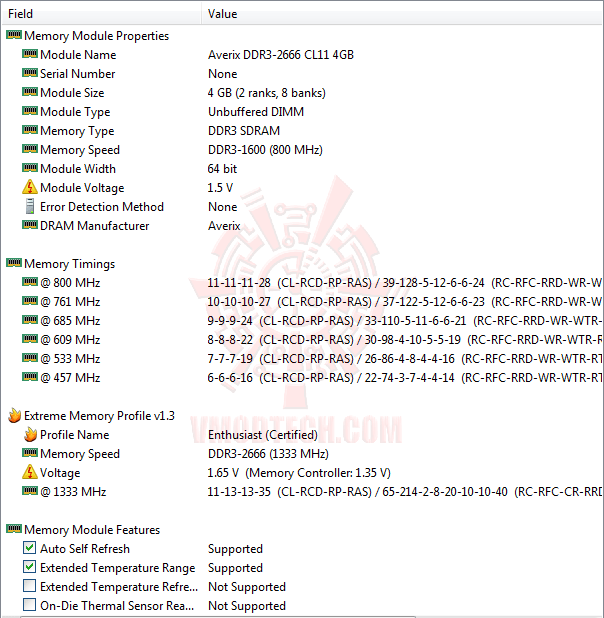Viewport: 604px width, 618px height.
Task: Select the 'Memory Module Features' group label
Action: (x=92, y=530)
